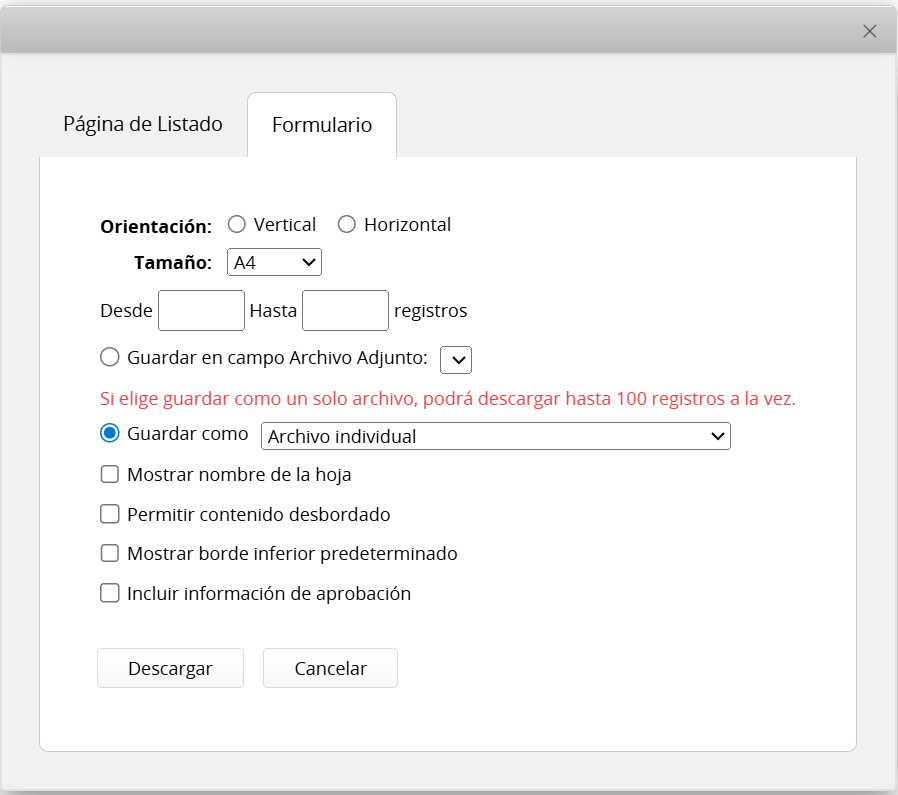Switch to the Página de Listado tab
This screenshot has height=795, width=898.
[x=143, y=124]
